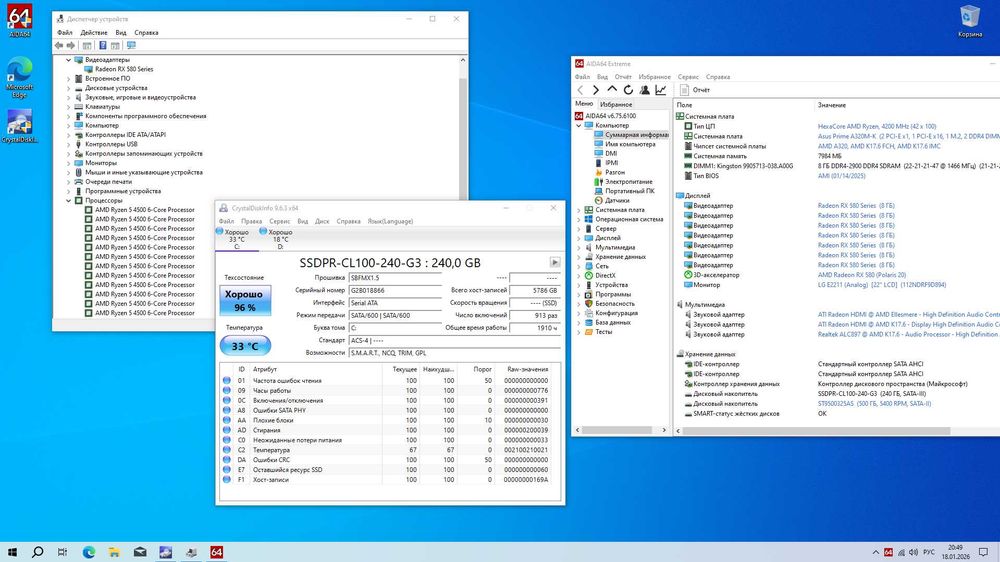Expand Контроллеры USB in Device Manager
The height and width of the screenshot is (562, 1000).
68,144
